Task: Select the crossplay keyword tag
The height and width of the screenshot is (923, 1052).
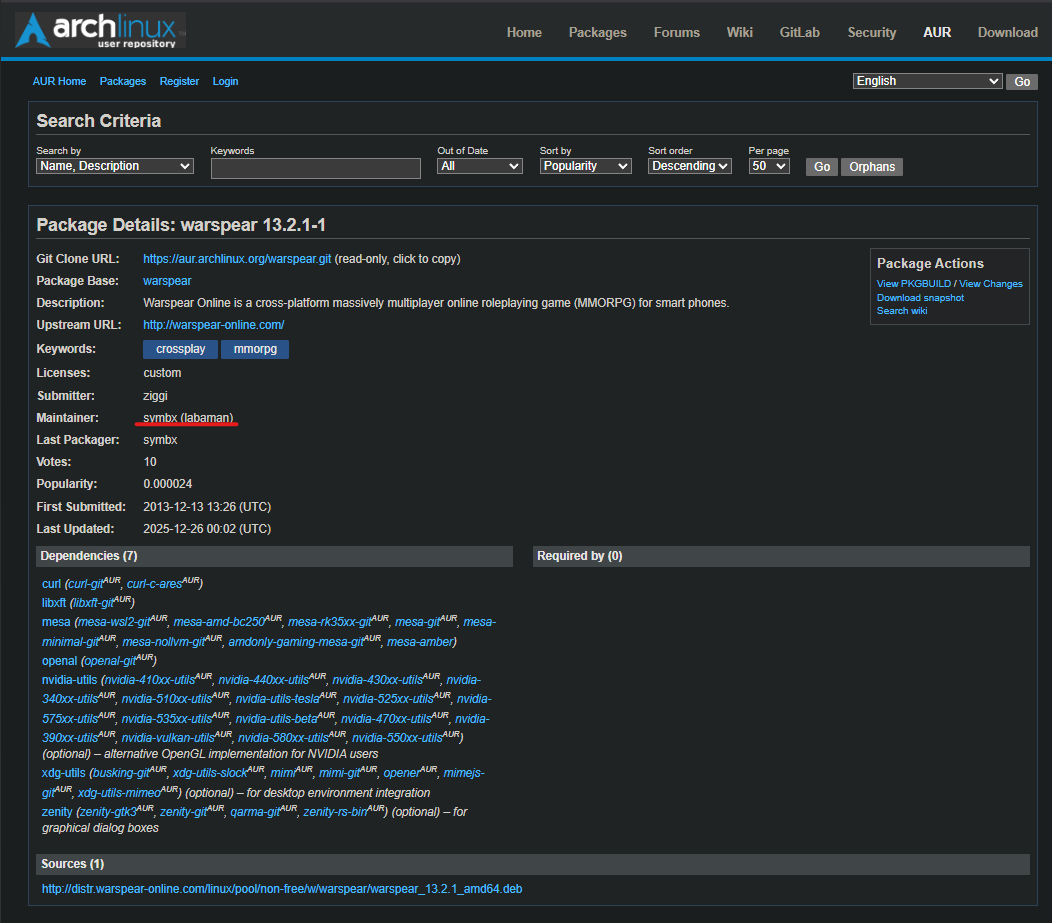Action: (180, 349)
